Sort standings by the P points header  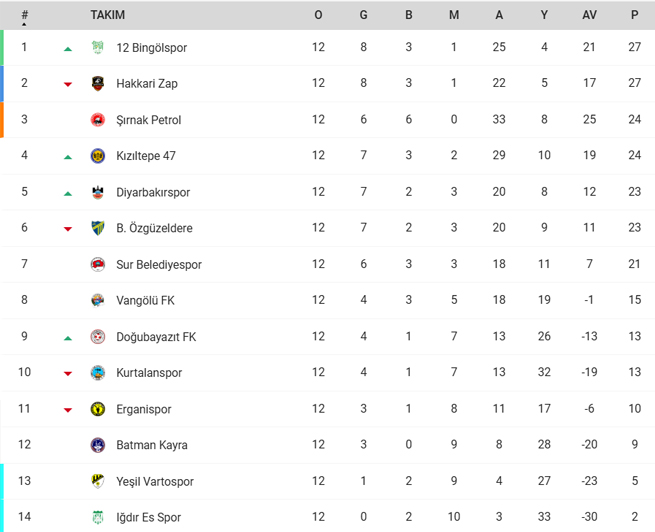635,15
